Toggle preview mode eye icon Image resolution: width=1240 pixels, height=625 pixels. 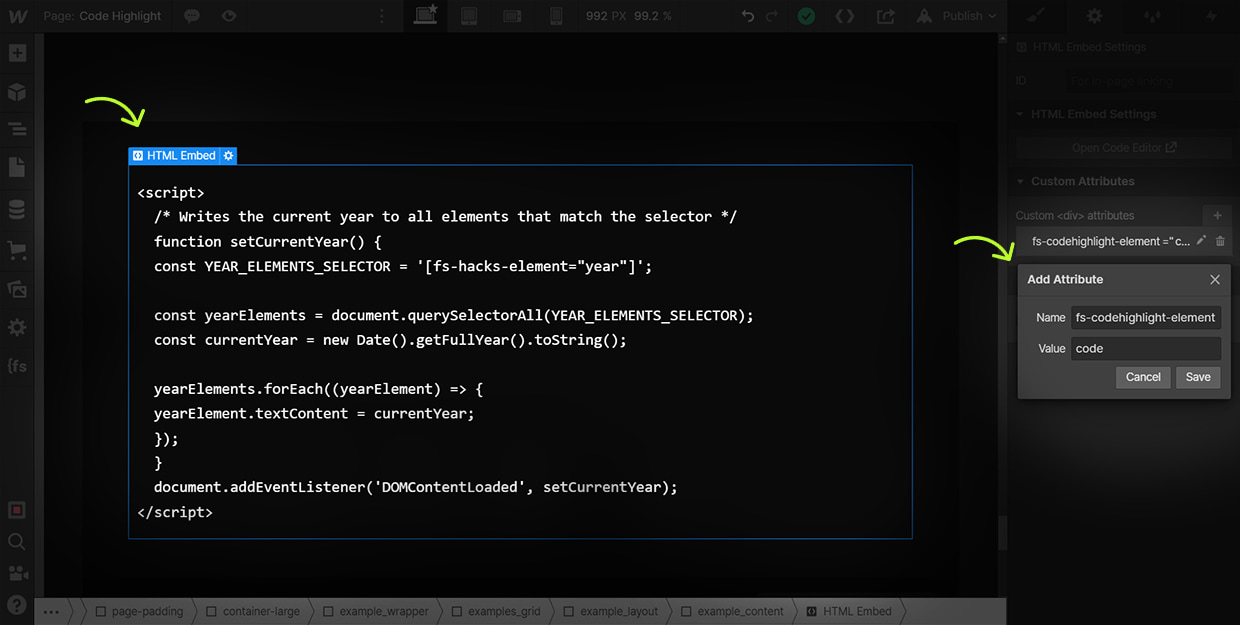tap(229, 16)
